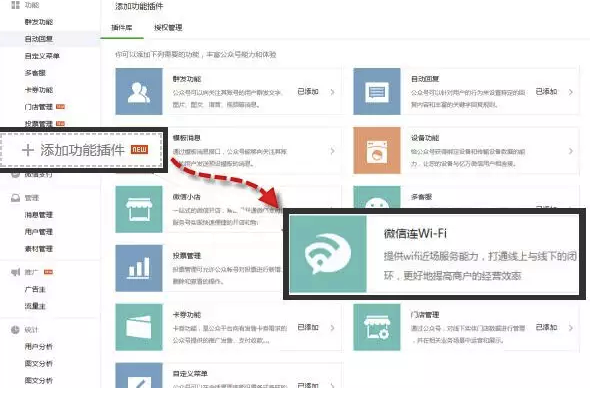Open the 群发功能 plugin card icon
This screenshot has height=403, width=600.
(x=139, y=91)
